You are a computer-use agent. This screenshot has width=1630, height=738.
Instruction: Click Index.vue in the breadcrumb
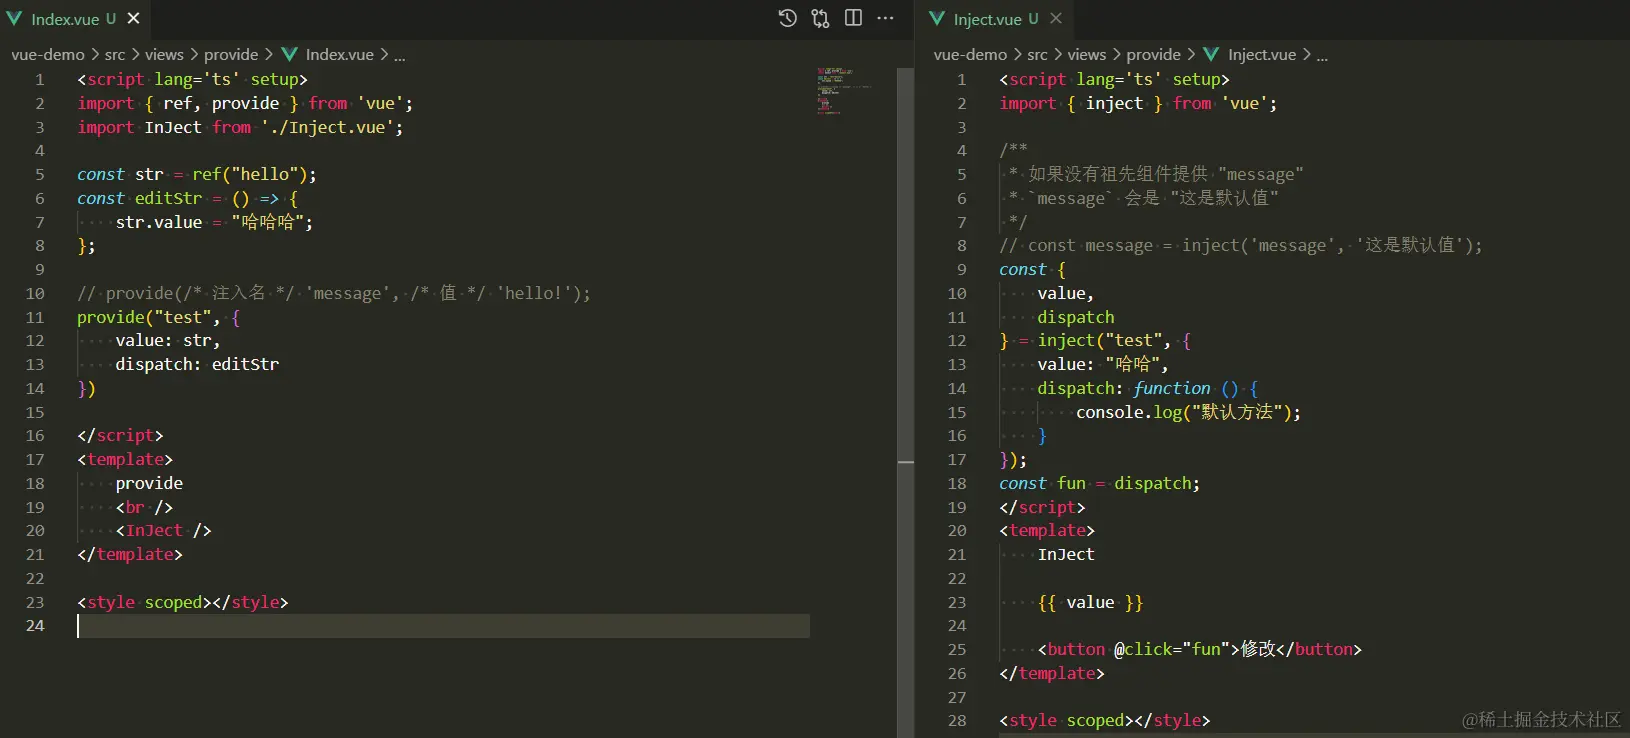[x=339, y=55]
